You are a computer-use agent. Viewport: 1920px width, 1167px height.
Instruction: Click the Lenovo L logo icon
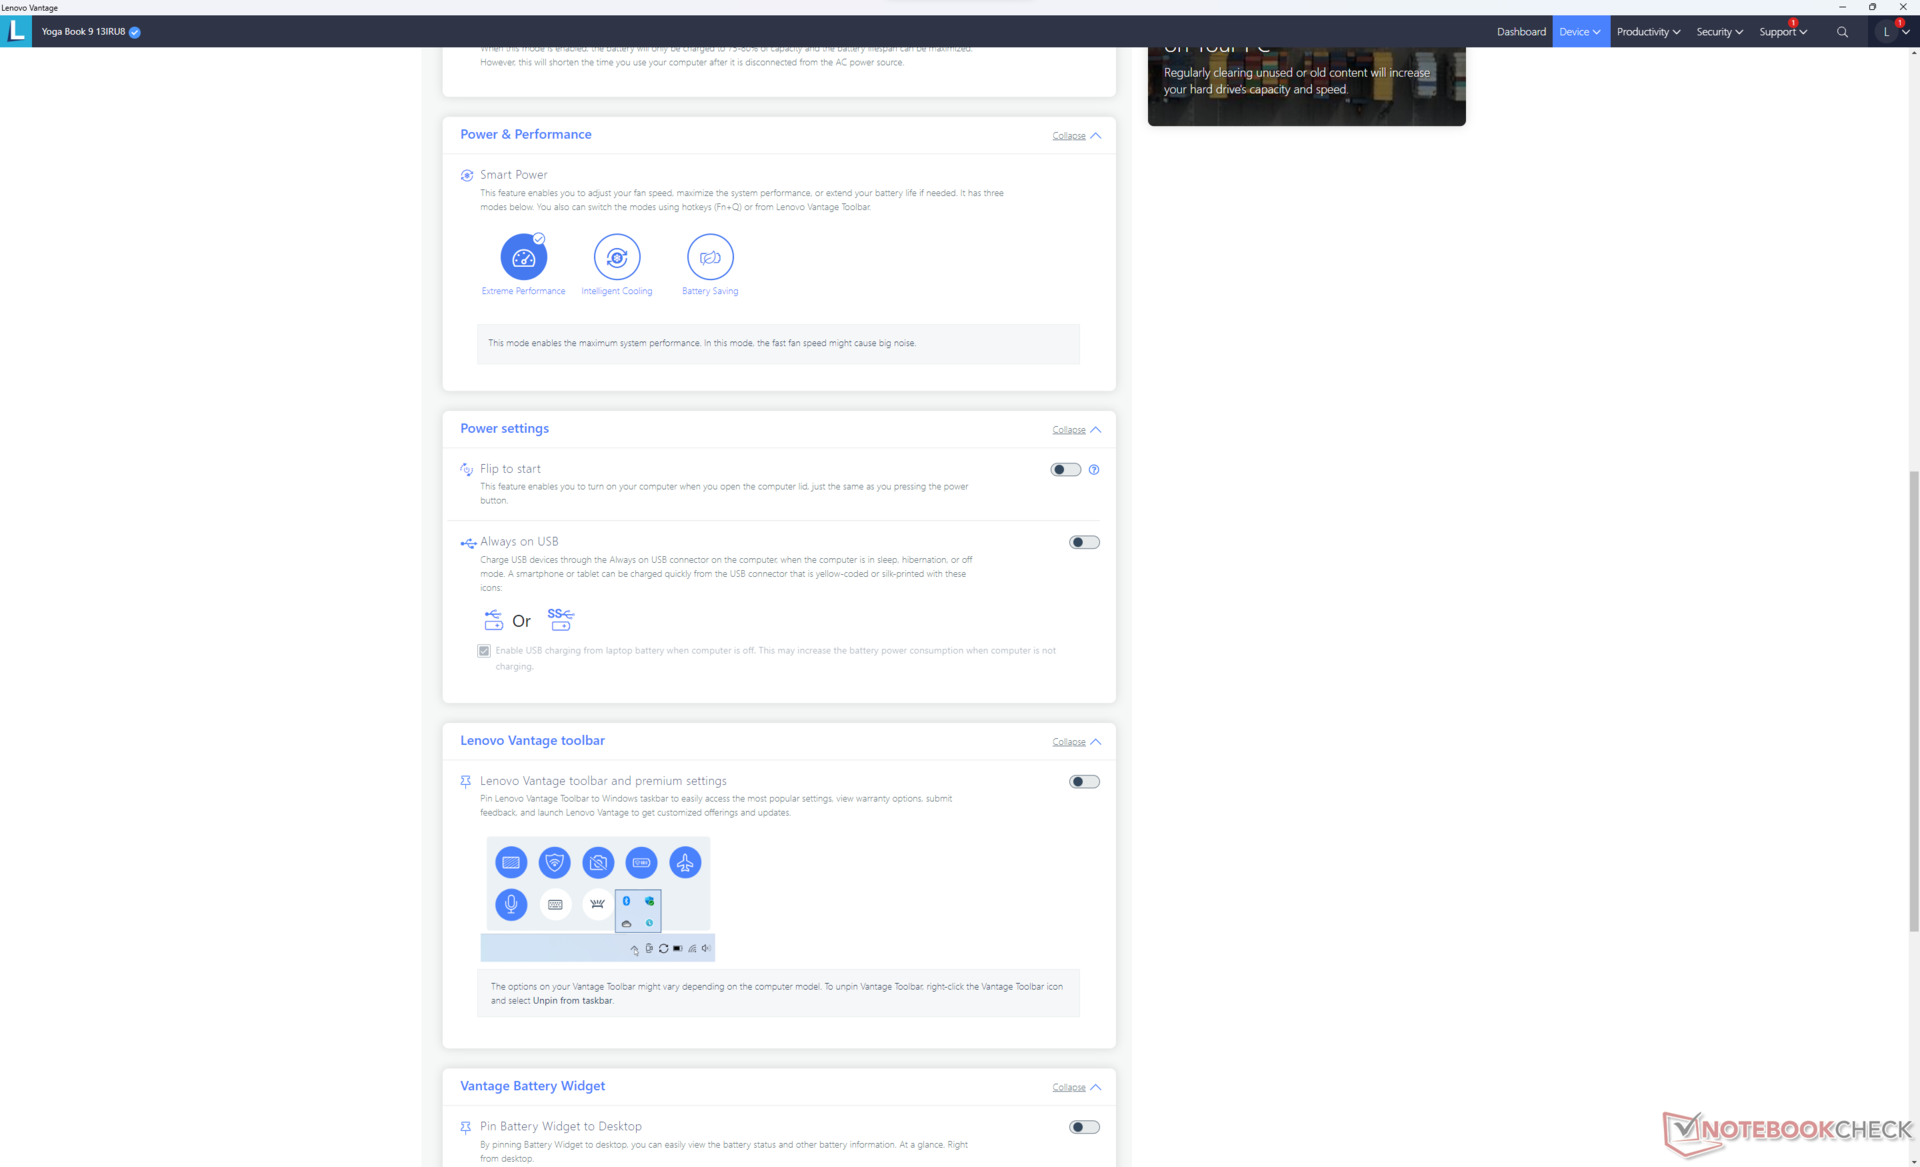tap(16, 31)
